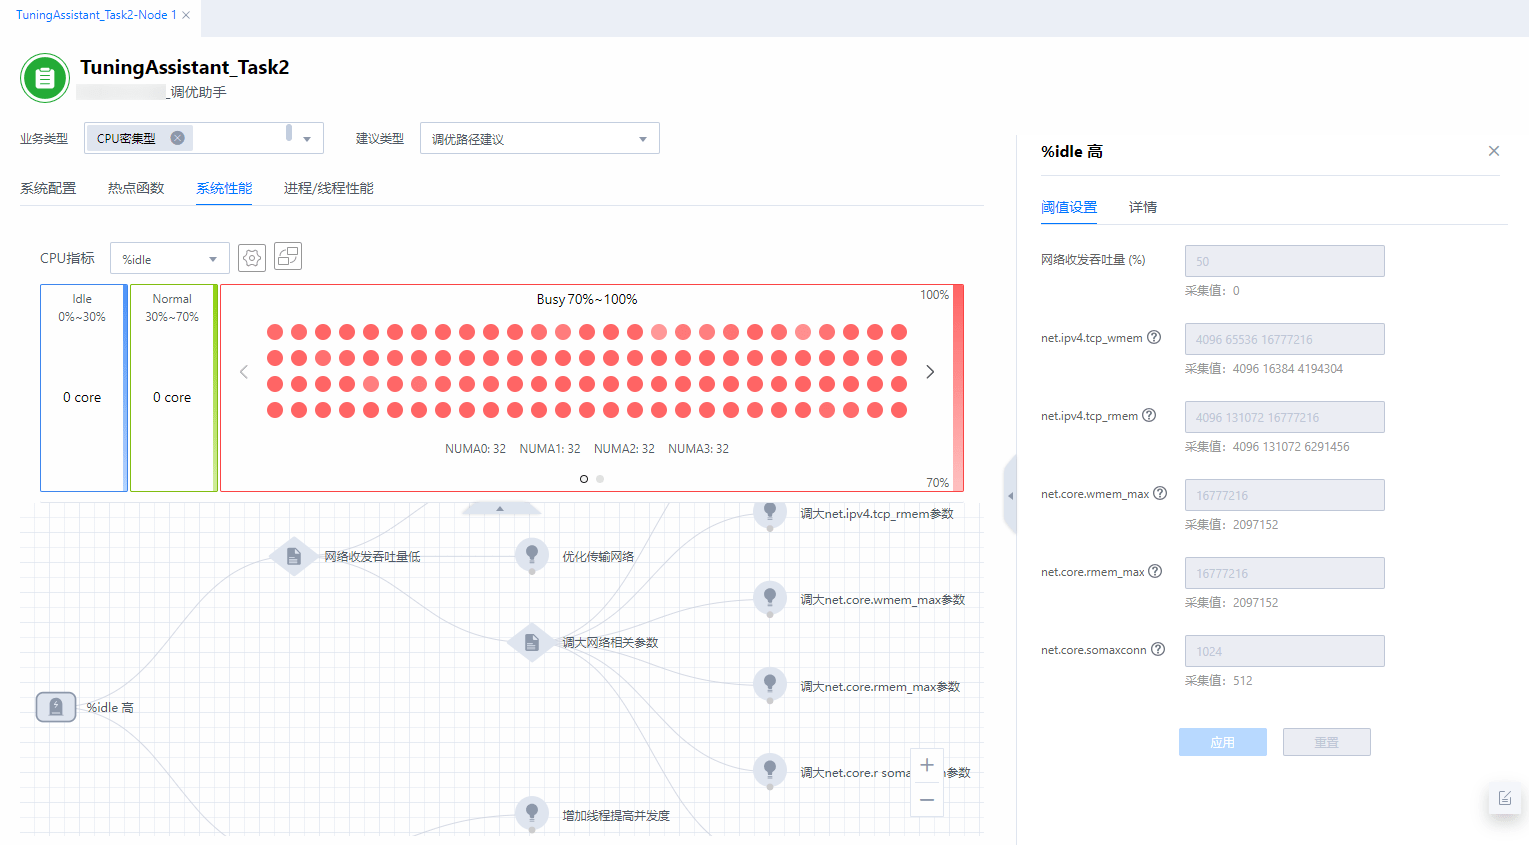Click the net.core.somaxconn input field
1529x845 pixels.
[1285, 651]
